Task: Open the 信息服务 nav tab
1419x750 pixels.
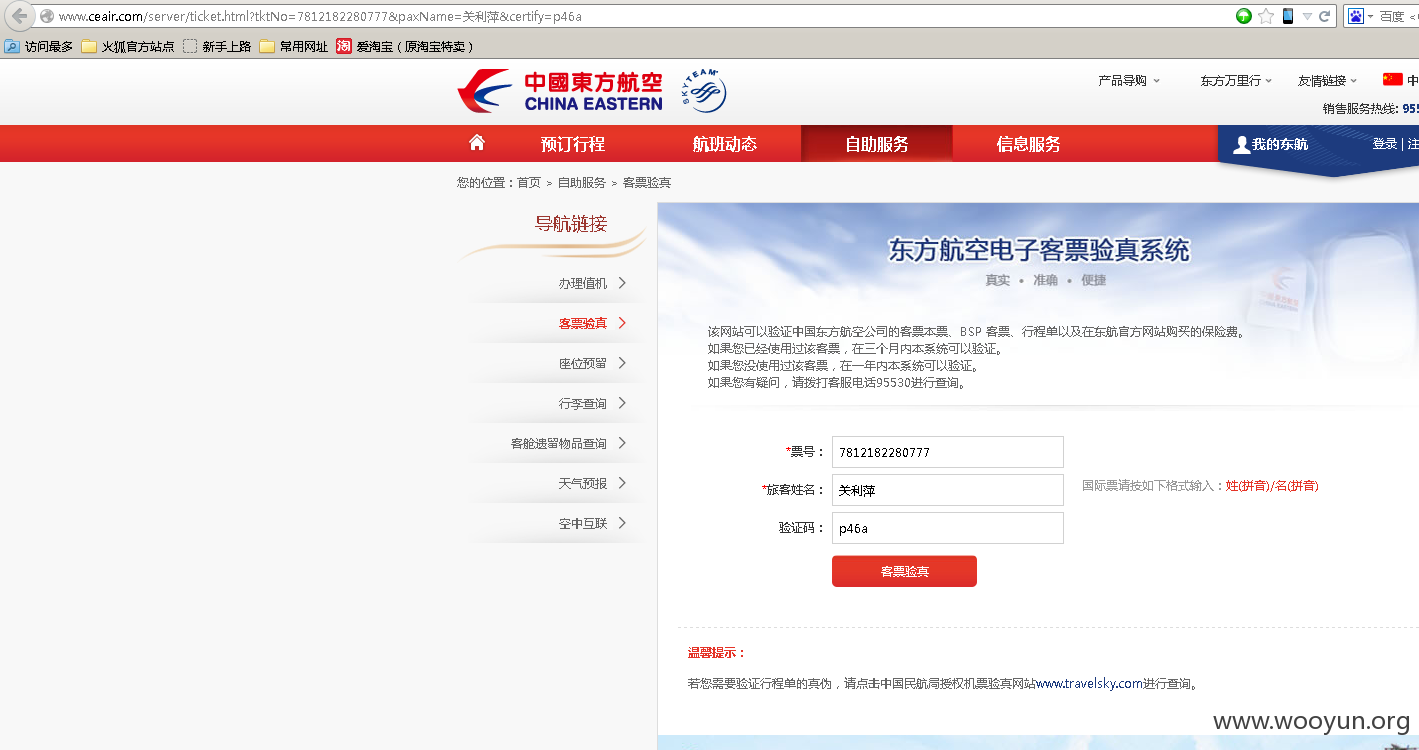Action: tap(1029, 144)
